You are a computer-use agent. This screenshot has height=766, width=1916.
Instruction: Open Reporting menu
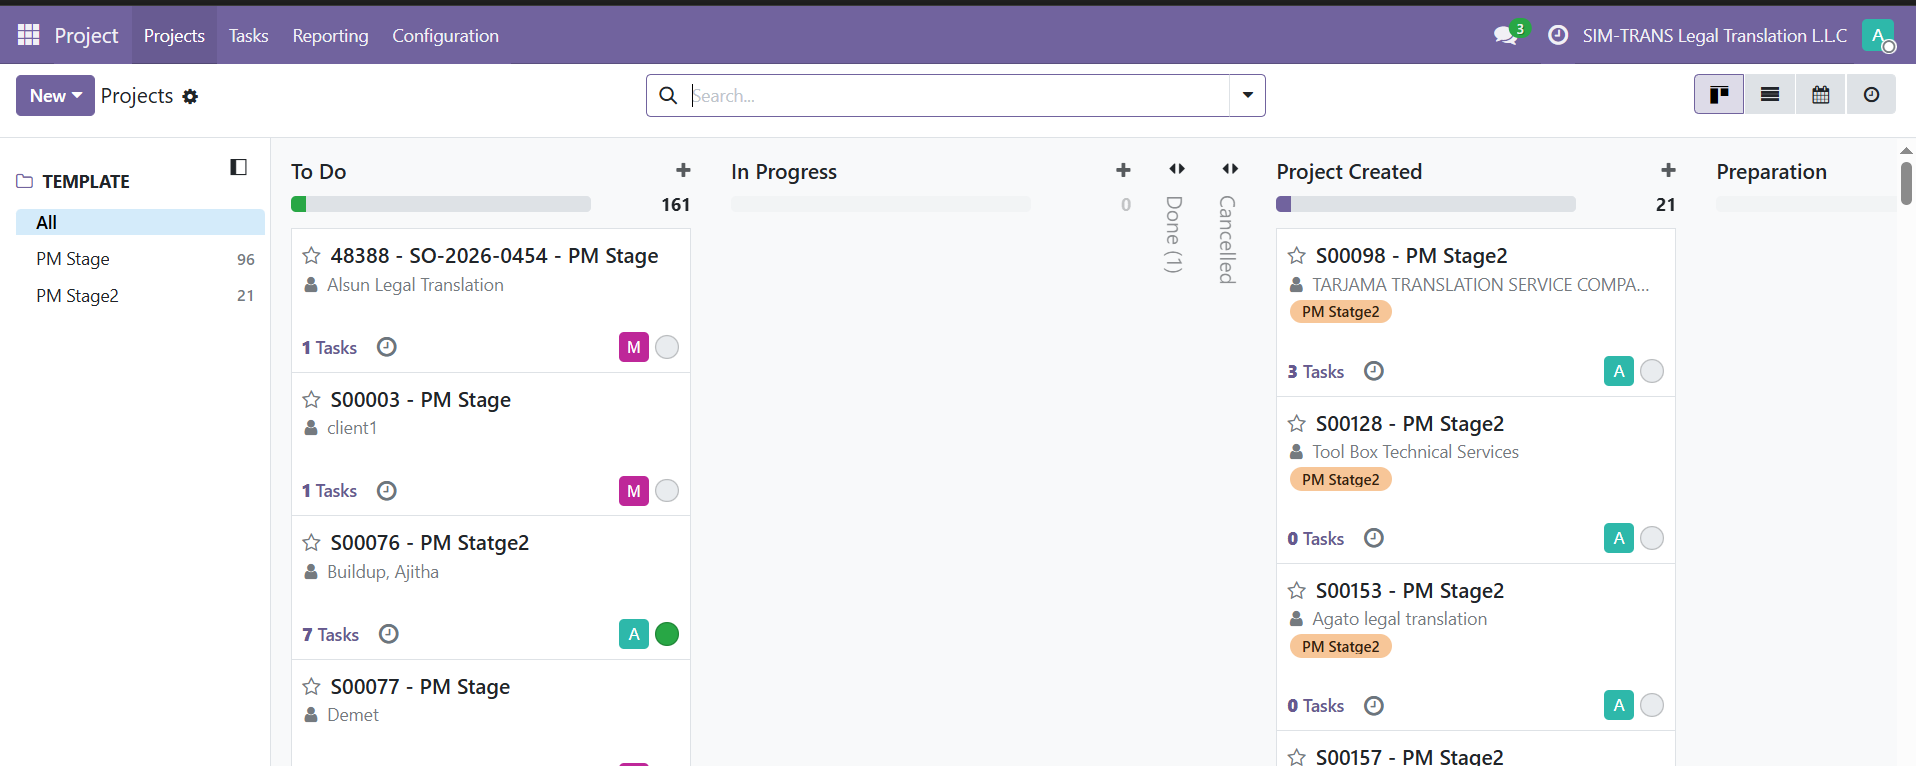(330, 36)
